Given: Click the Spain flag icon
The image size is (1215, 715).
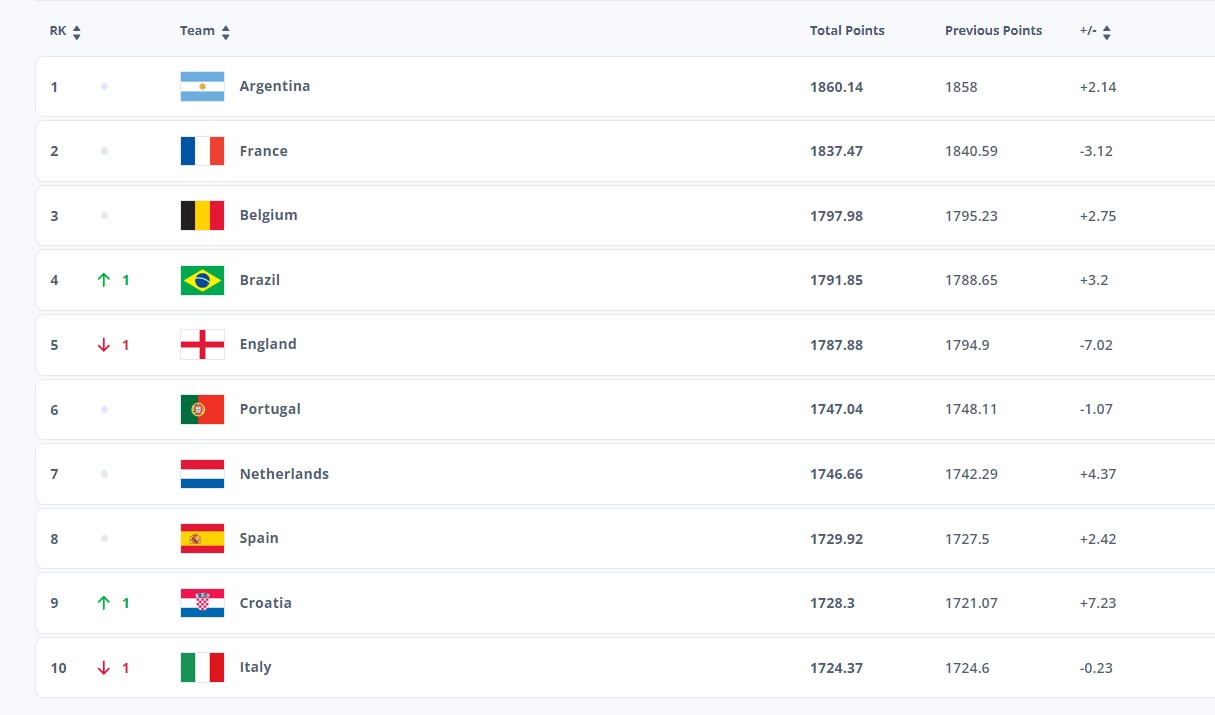Looking at the screenshot, I should (202, 538).
